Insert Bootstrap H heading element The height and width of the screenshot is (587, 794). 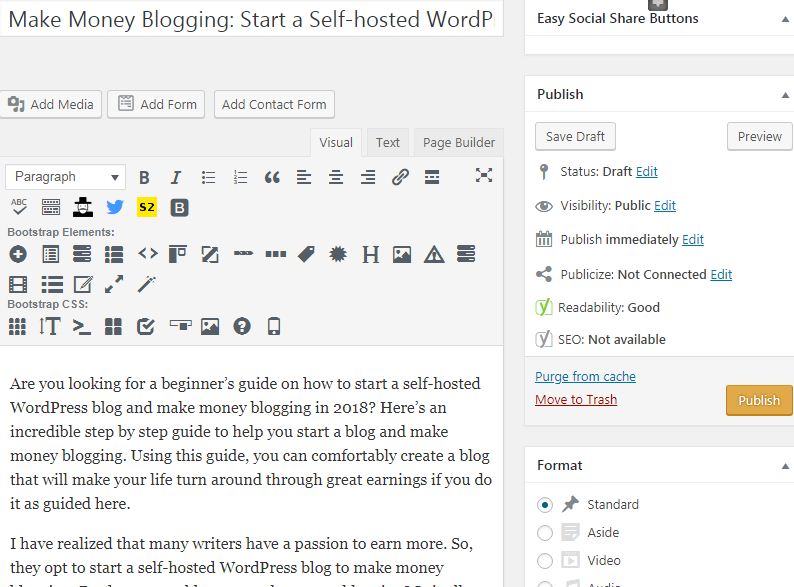pos(371,254)
